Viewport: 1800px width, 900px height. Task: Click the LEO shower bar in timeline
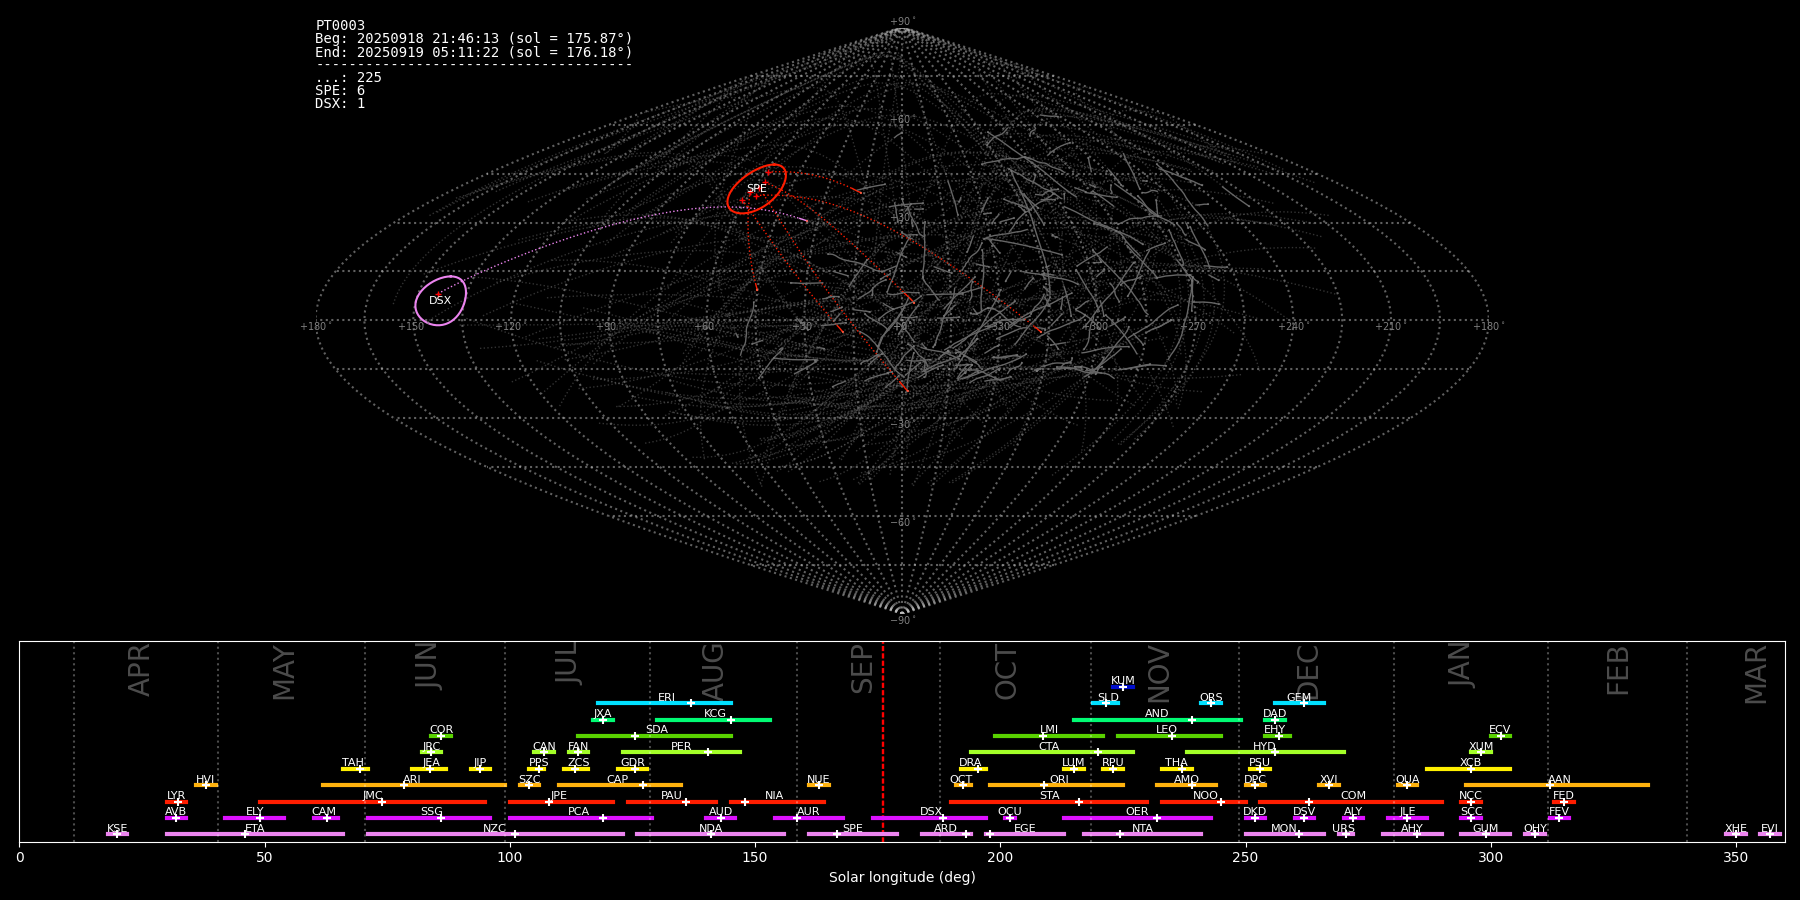coord(1169,735)
